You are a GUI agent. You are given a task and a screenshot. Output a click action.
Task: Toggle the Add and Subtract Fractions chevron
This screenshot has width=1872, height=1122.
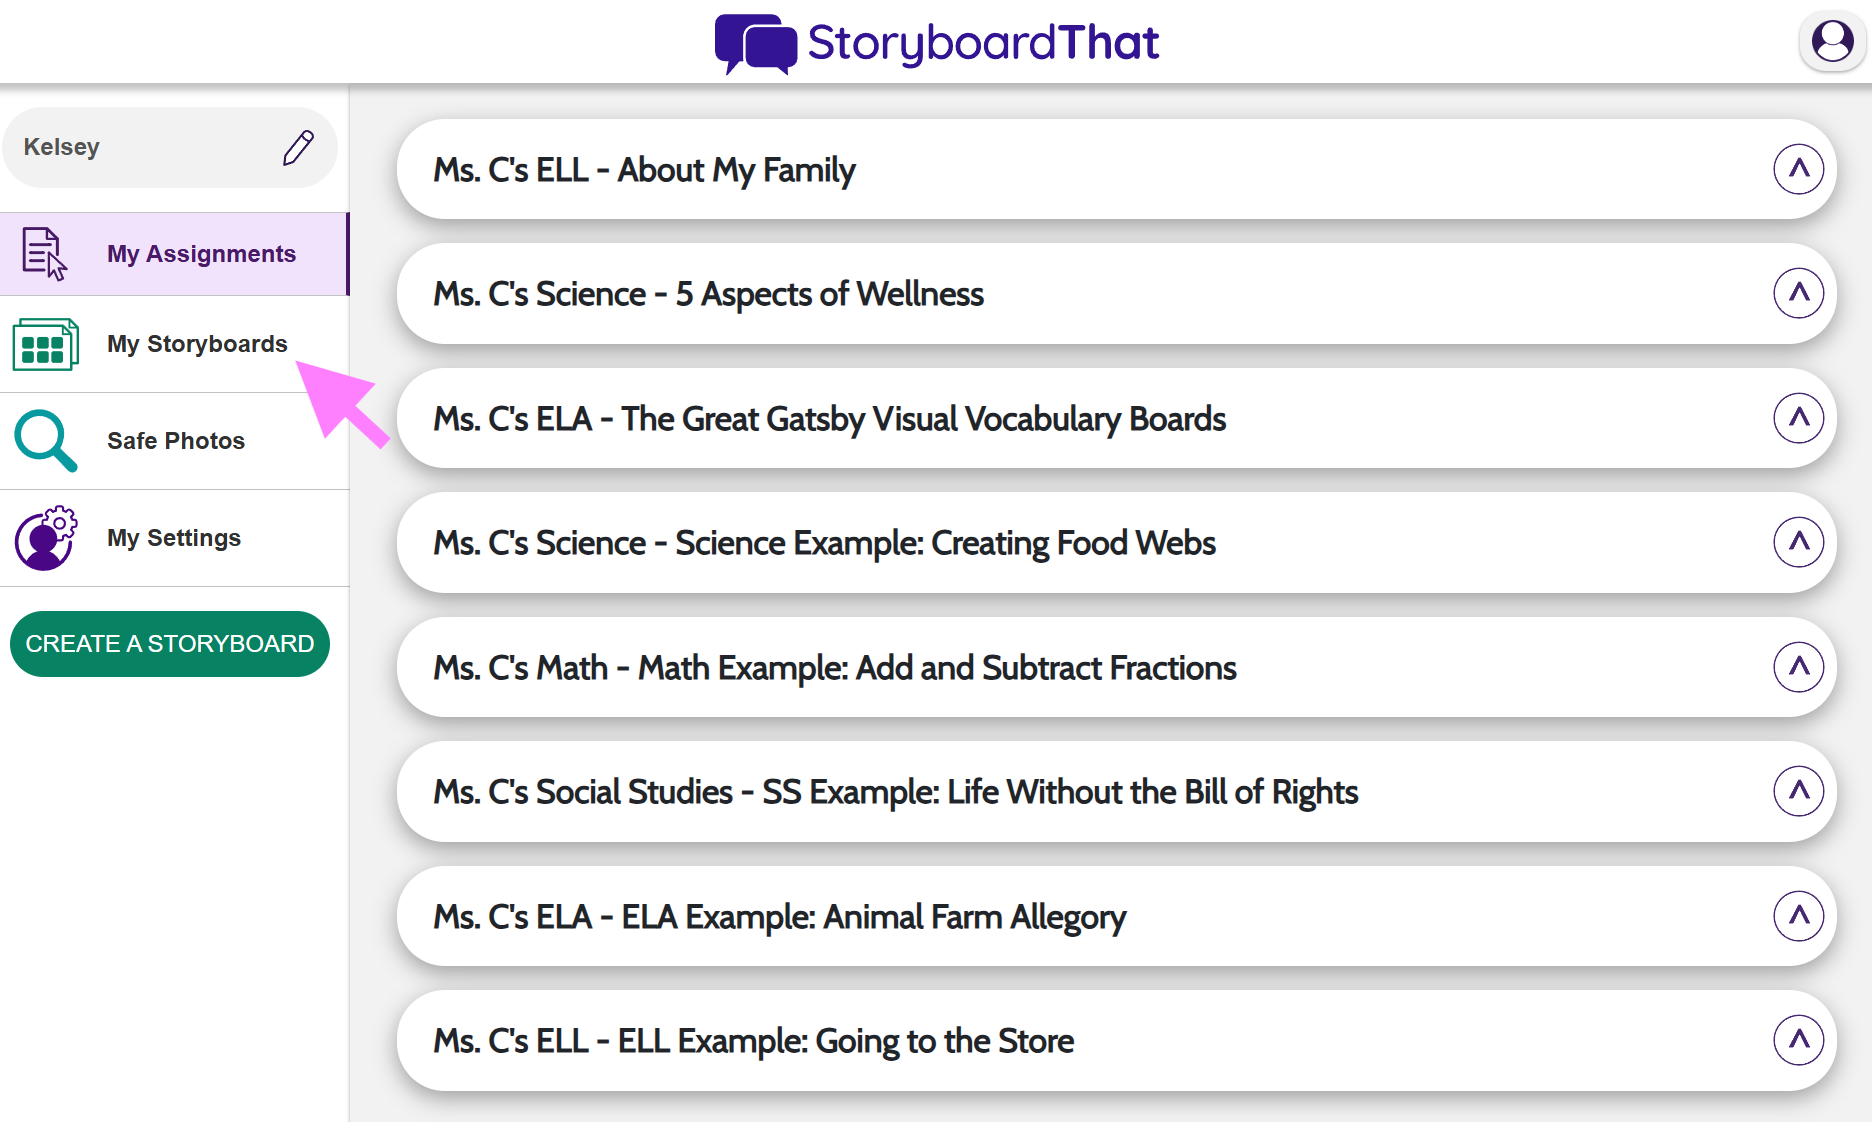[x=1798, y=667]
